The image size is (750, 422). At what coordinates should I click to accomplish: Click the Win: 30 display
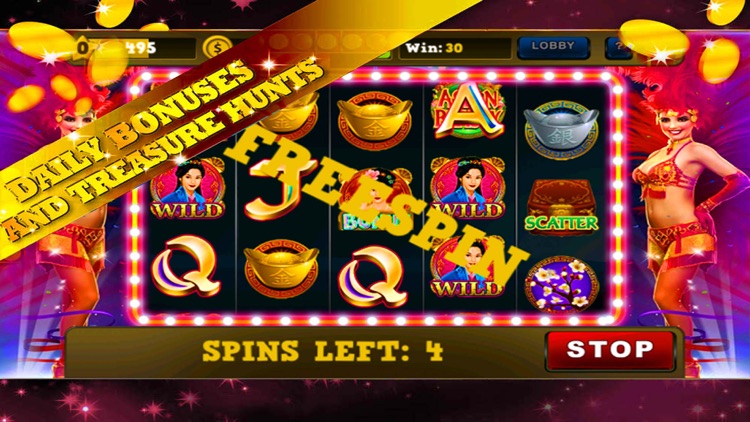point(455,48)
